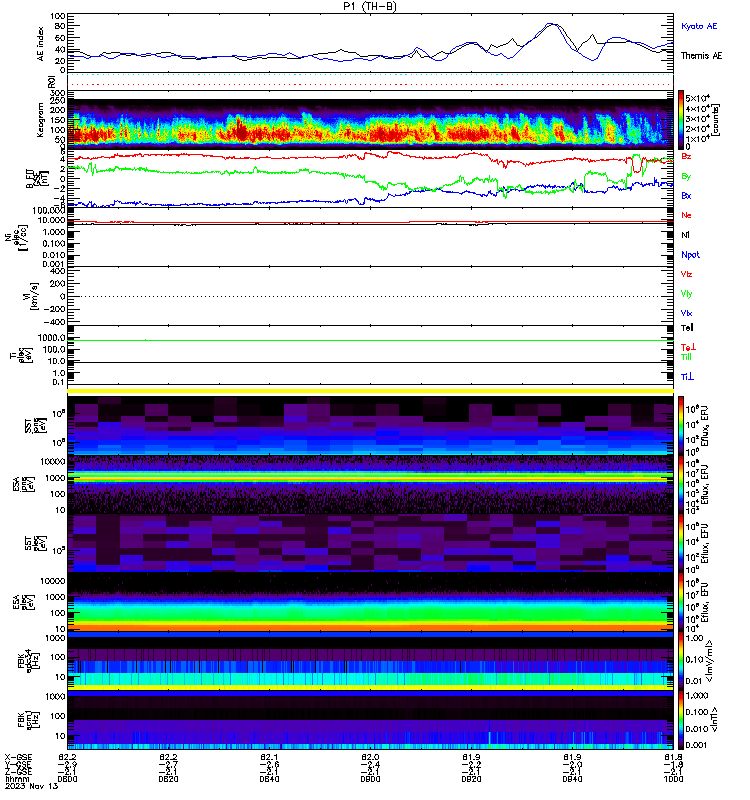Click the 0800 time tick label

click(x=67, y=779)
